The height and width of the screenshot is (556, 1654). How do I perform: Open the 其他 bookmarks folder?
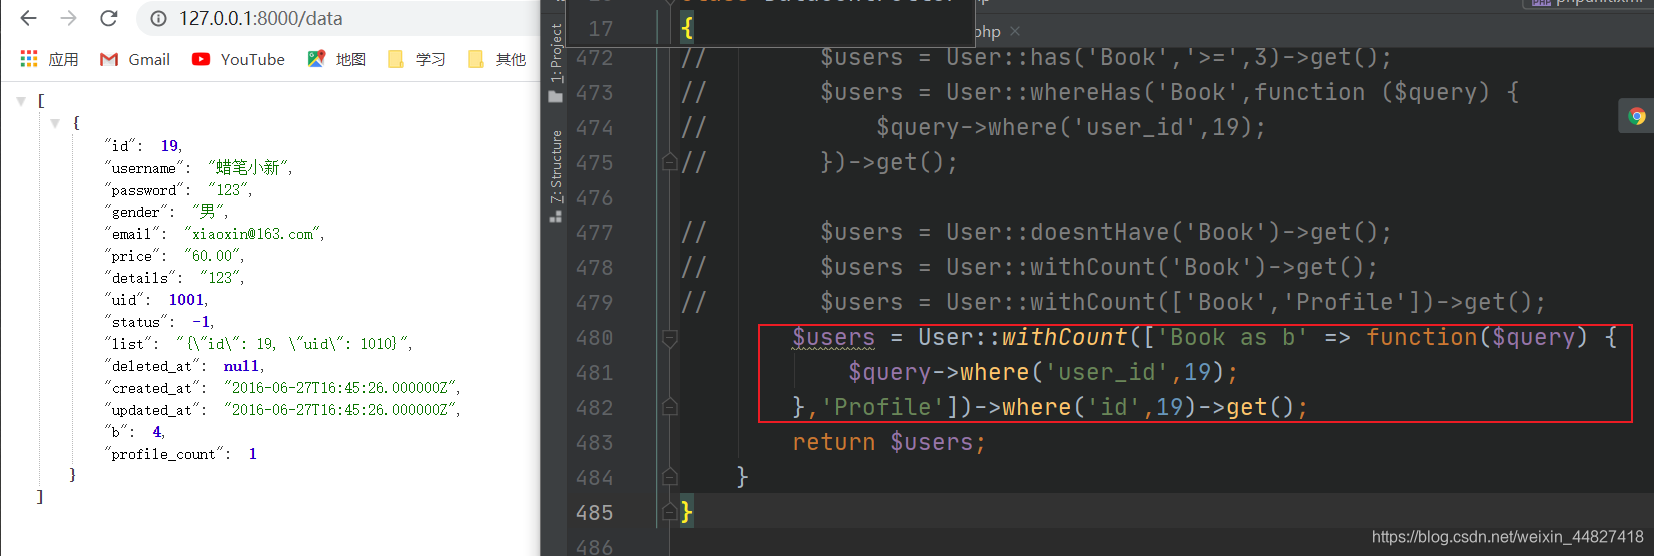[x=496, y=59]
